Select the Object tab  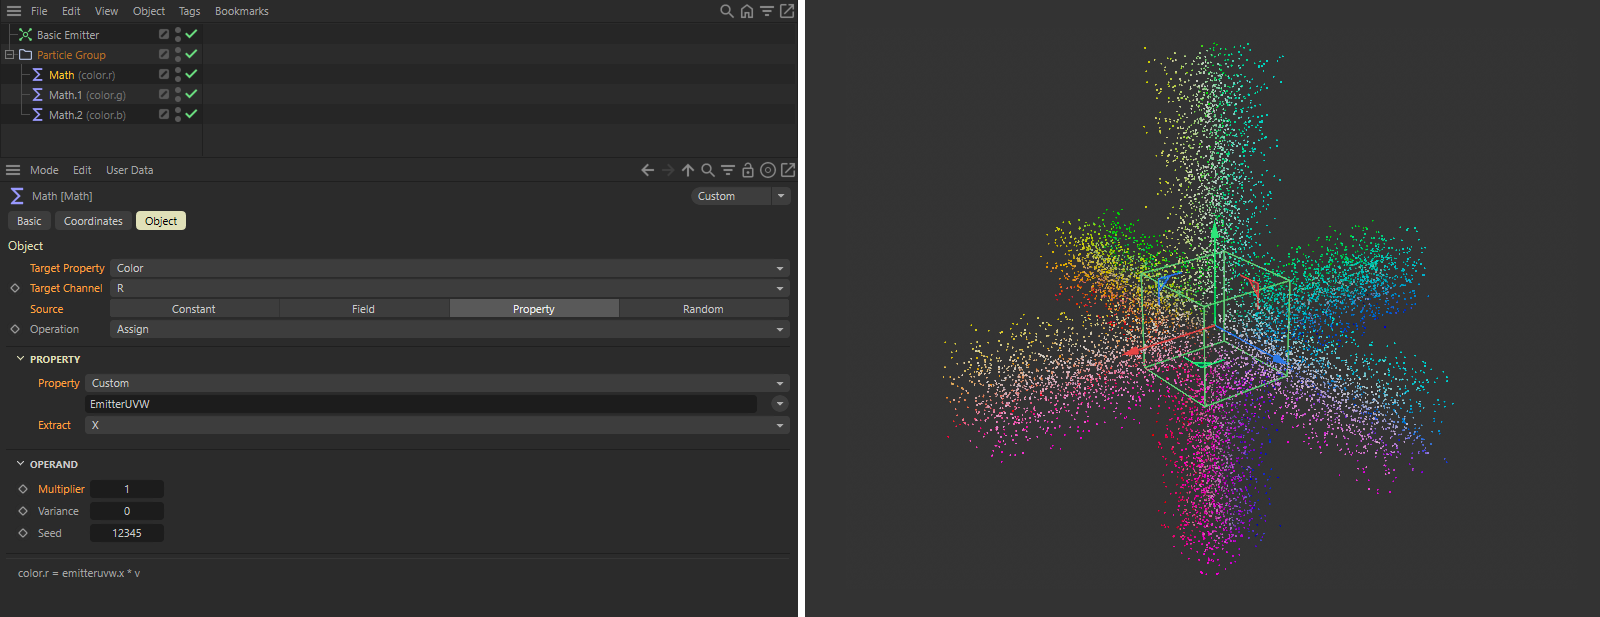161,221
